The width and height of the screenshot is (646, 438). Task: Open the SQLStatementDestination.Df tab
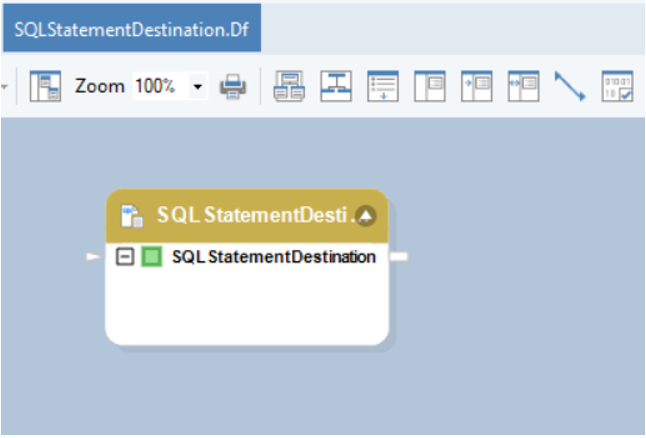[130, 26]
